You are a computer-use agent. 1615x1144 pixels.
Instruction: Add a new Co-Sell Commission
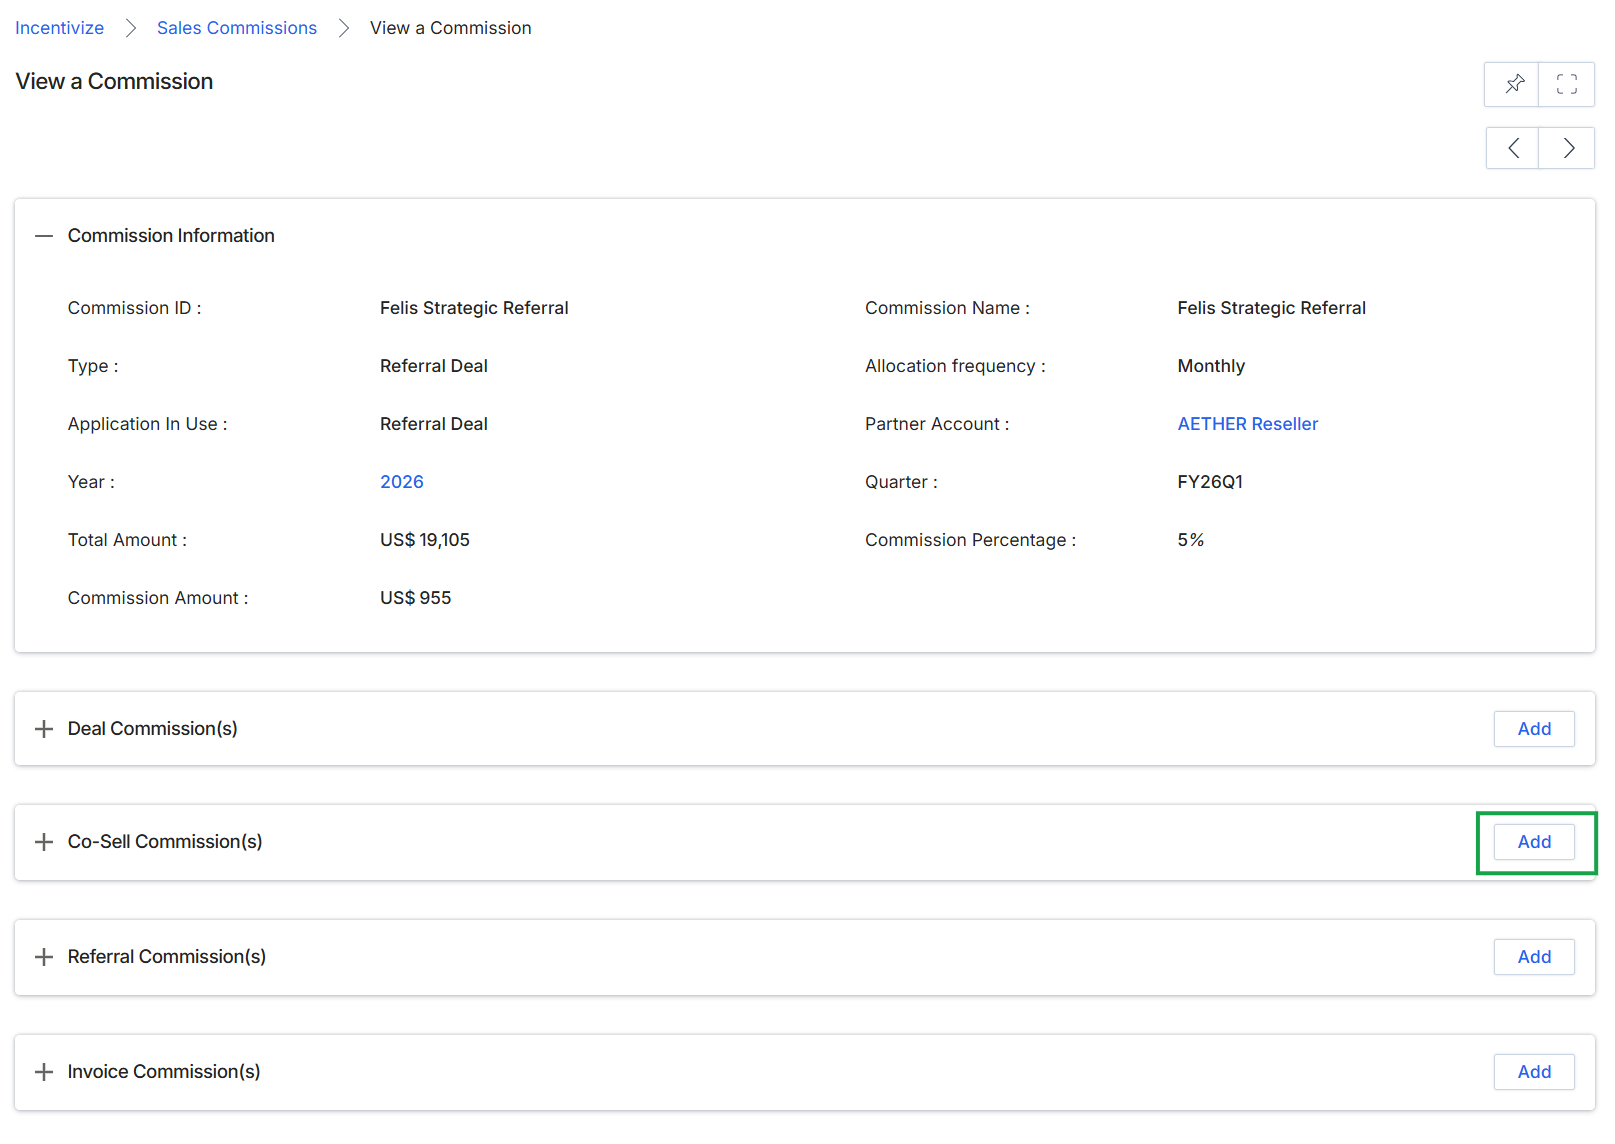tap(1534, 842)
